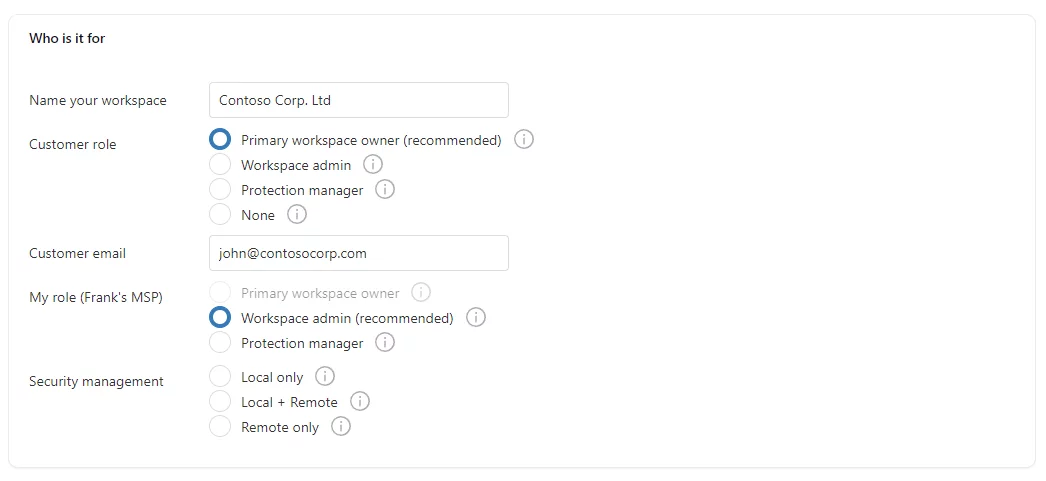
Task: Click info icon beside Primary workspace owner (recommended)
Action: tap(524, 140)
